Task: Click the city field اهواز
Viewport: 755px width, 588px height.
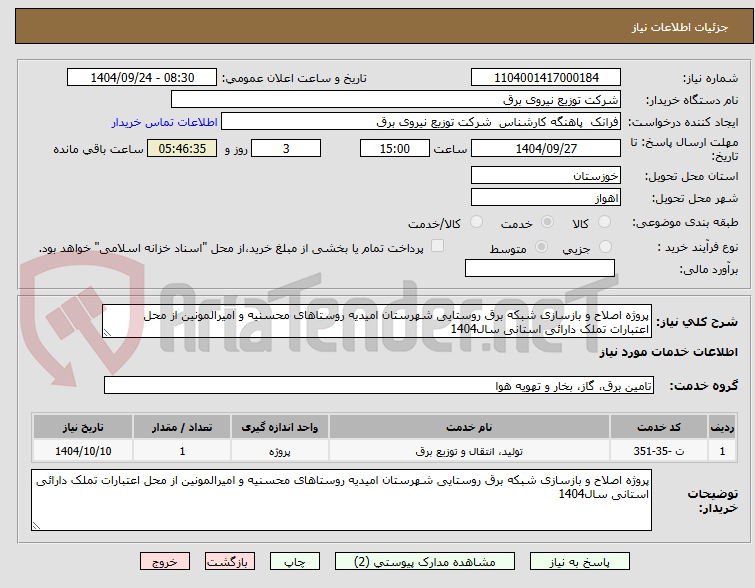Action: point(546,197)
